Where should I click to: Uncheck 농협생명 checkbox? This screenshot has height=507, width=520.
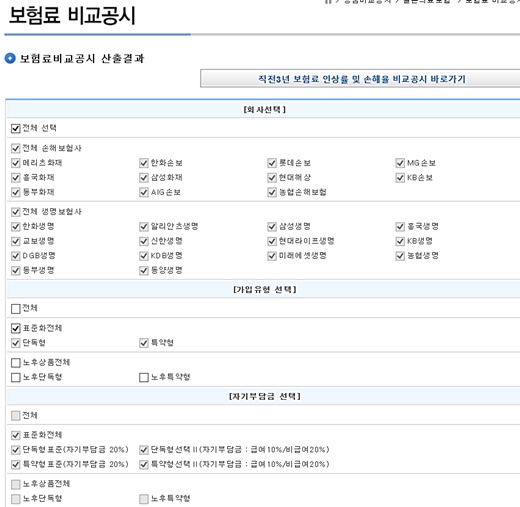pyautogui.click(x=400, y=256)
